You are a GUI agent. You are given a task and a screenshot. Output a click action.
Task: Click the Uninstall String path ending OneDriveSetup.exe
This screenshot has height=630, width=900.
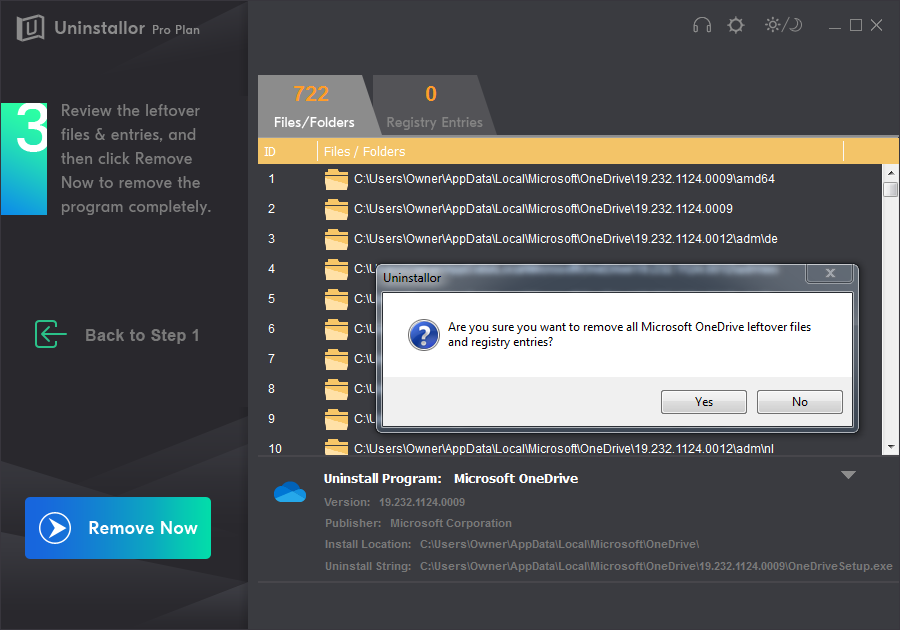(x=656, y=566)
